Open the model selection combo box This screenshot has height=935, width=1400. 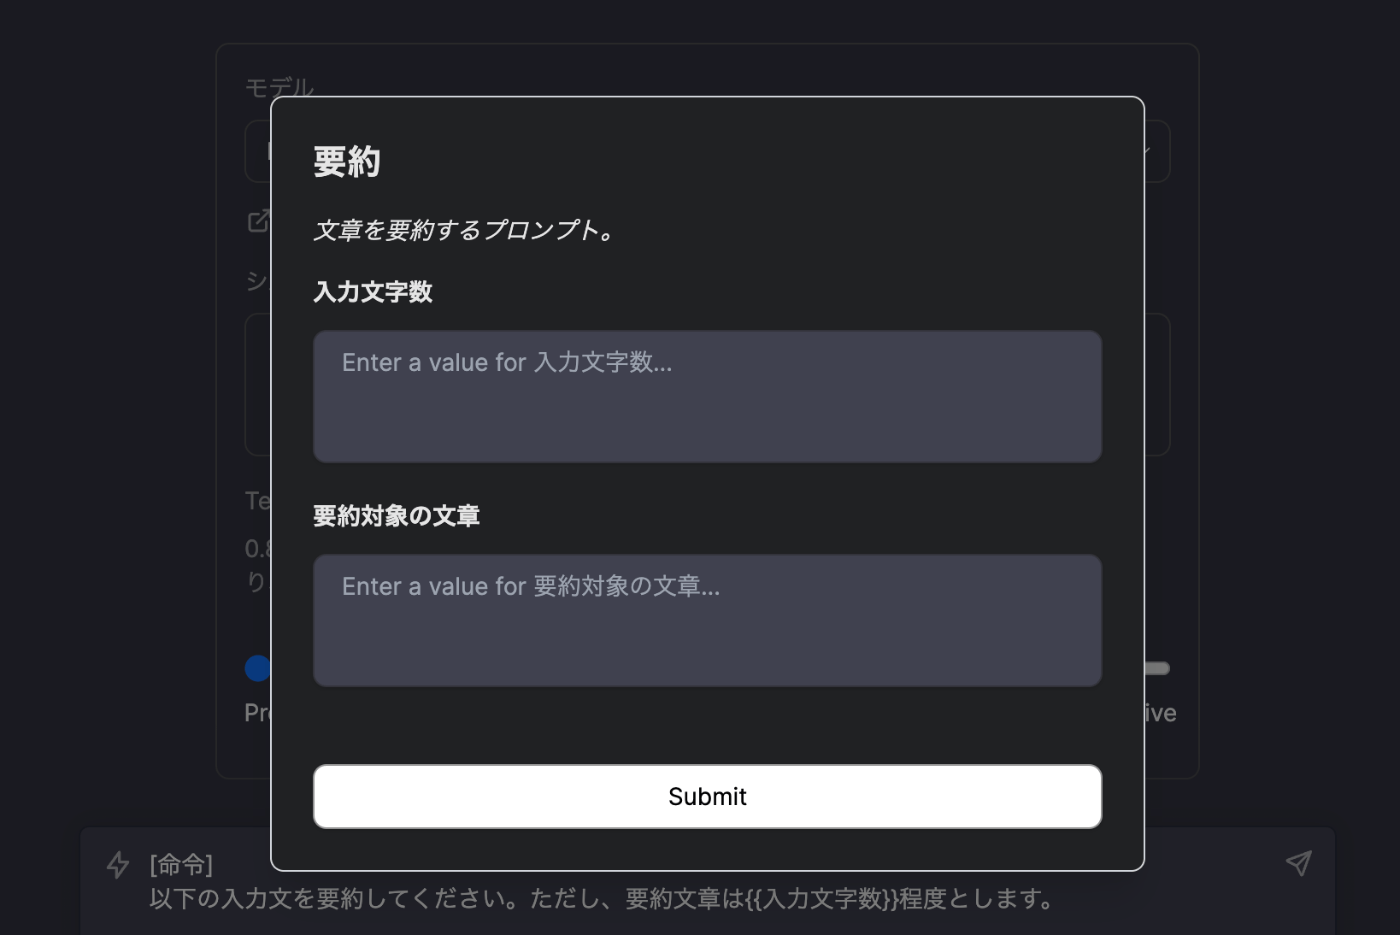[x=1157, y=152]
